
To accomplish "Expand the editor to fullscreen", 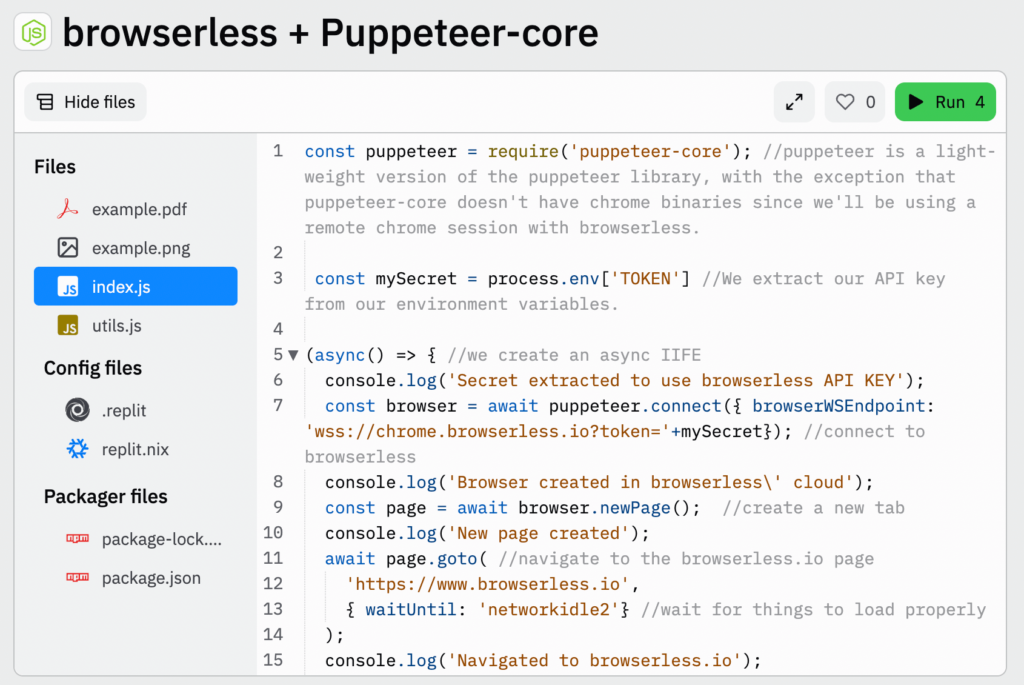I will point(794,101).
